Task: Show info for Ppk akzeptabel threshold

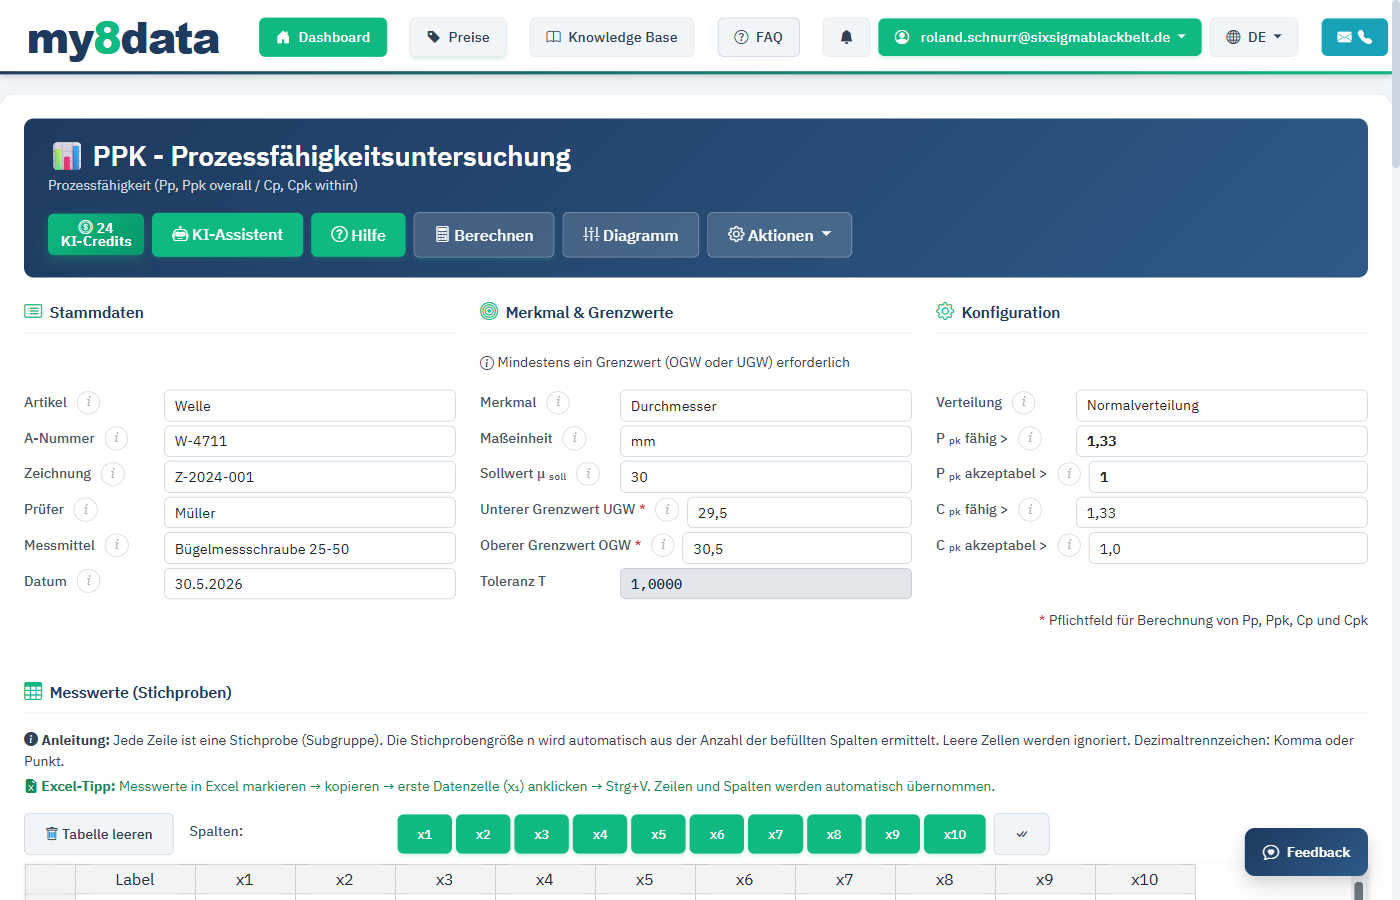Action: [x=1069, y=473]
